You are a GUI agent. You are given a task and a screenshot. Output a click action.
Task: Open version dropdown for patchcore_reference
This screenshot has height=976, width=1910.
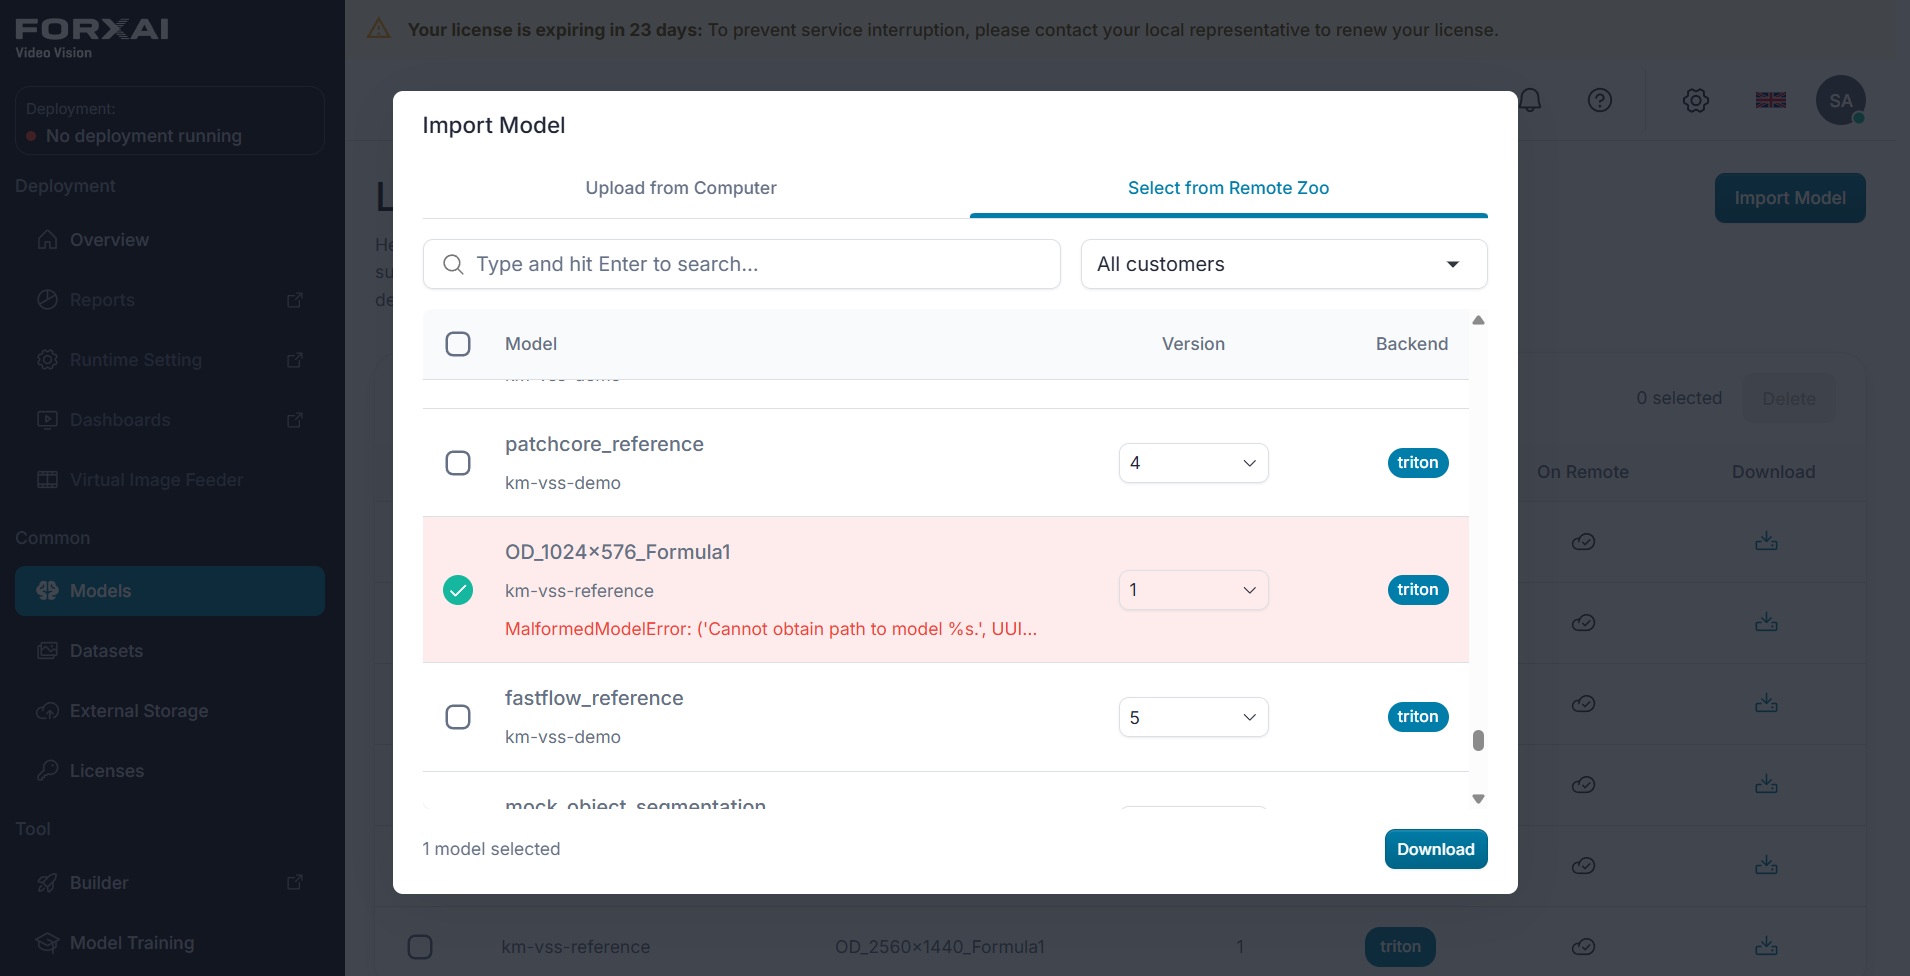coord(1193,463)
